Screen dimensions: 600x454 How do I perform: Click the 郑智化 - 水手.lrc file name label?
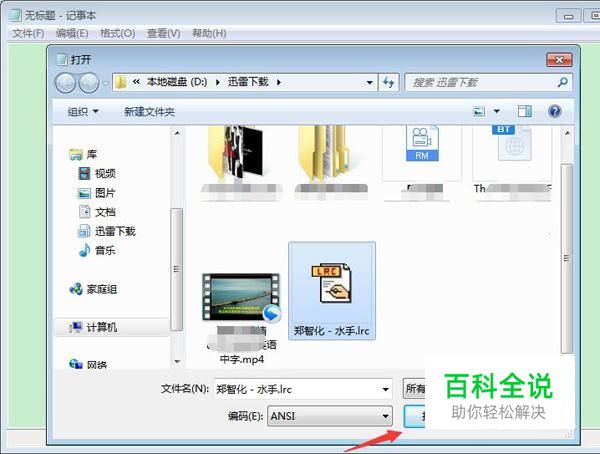point(331,331)
